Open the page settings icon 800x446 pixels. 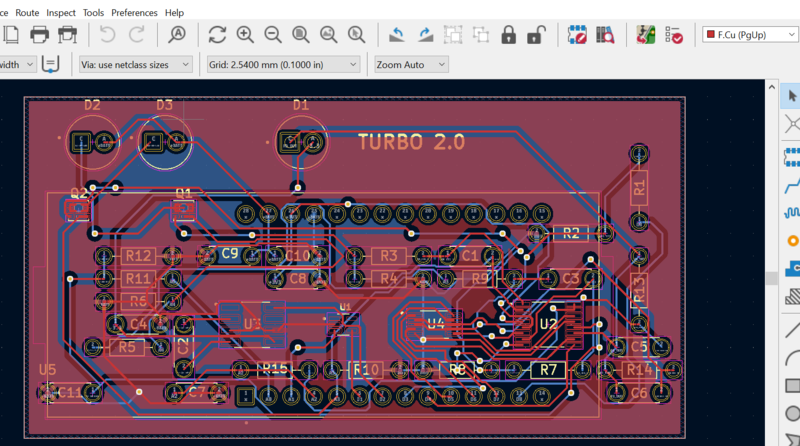[x=11, y=35]
